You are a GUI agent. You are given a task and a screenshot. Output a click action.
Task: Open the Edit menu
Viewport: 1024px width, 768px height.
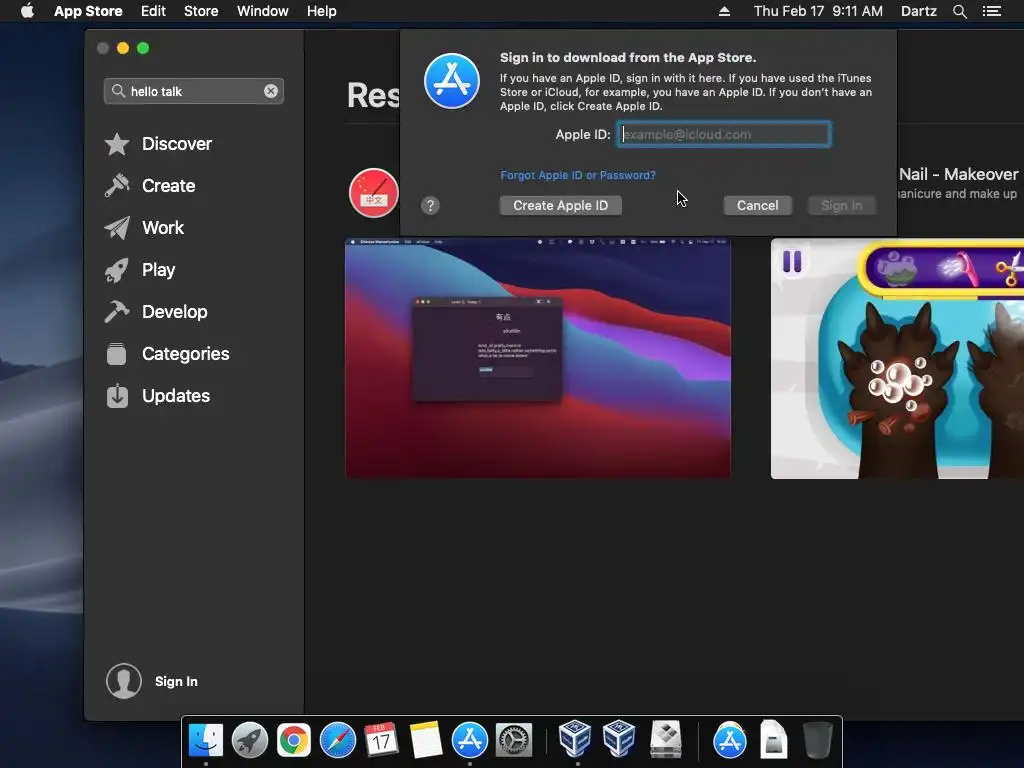pyautogui.click(x=153, y=11)
